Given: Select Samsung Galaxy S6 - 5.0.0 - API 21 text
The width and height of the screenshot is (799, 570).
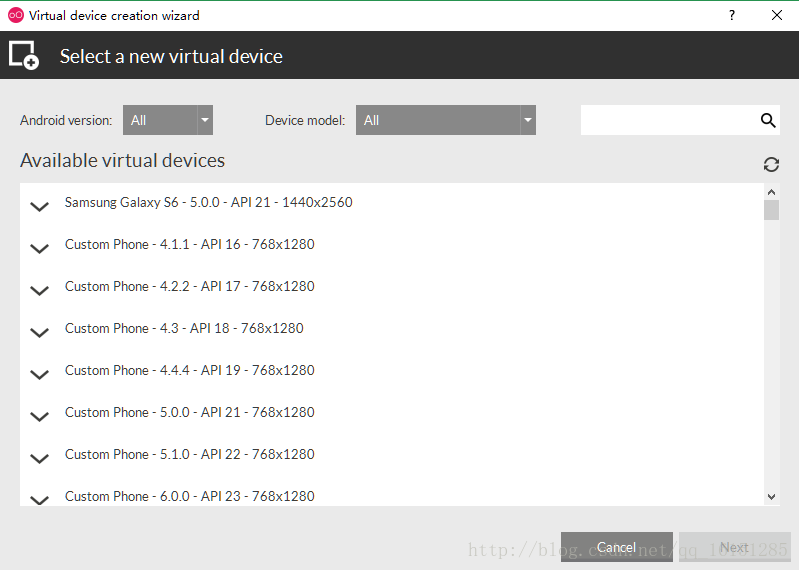Looking at the screenshot, I should 208,202.
